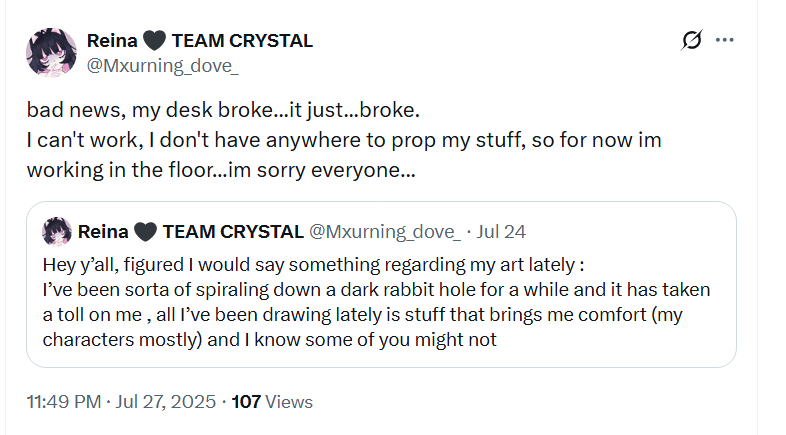The height and width of the screenshot is (435, 786).
Task: Click 'TEAM CRYSTAL' text in quoted post header
Action: 233,232
